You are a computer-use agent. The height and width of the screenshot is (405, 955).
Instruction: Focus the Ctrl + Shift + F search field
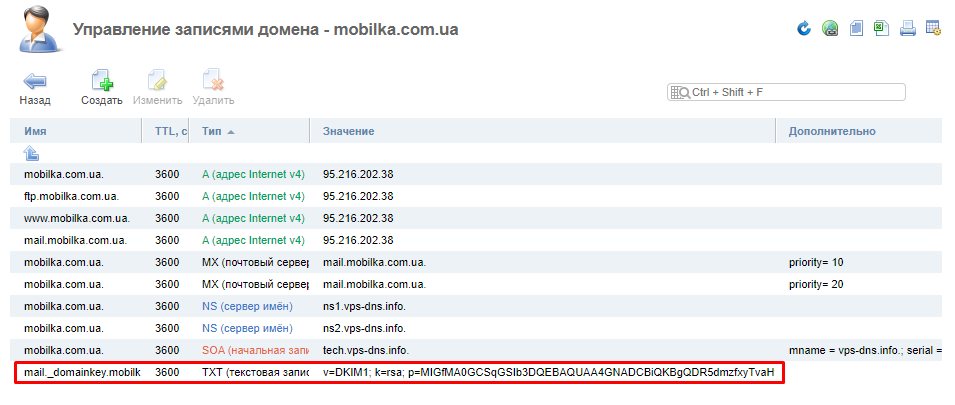pos(786,93)
